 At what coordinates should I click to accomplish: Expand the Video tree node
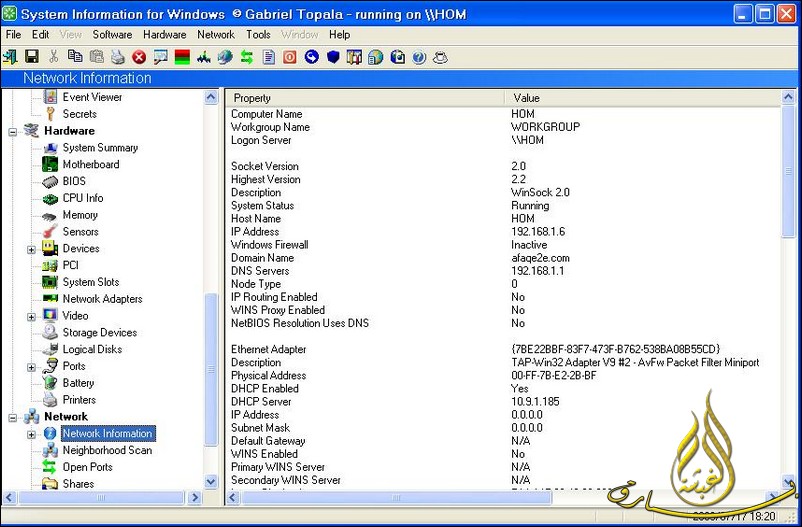[32, 317]
